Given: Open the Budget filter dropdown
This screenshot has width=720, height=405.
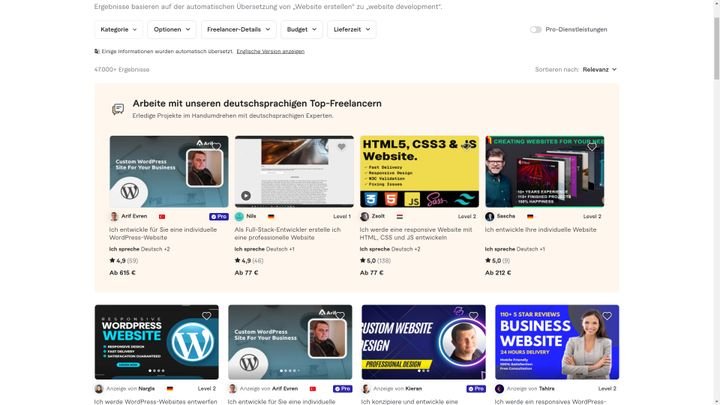Looking at the screenshot, I should (302, 29).
